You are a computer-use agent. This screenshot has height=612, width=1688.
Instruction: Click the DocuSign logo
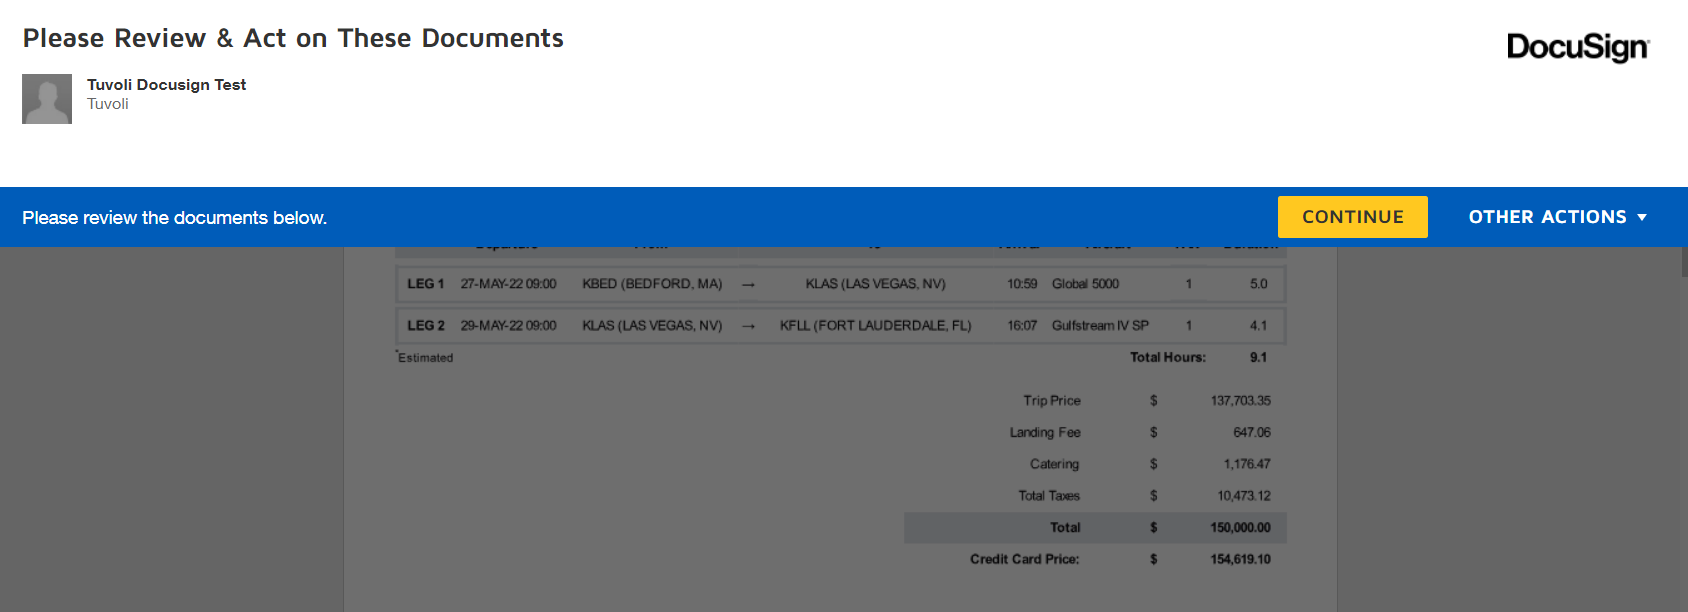tap(1577, 47)
